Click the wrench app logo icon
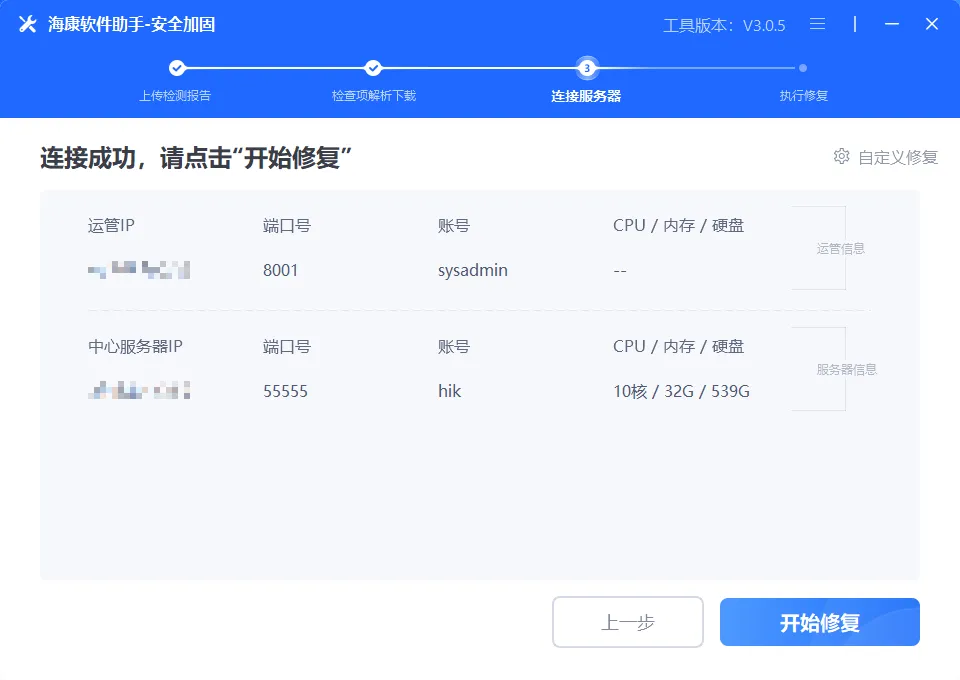 pos(28,24)
